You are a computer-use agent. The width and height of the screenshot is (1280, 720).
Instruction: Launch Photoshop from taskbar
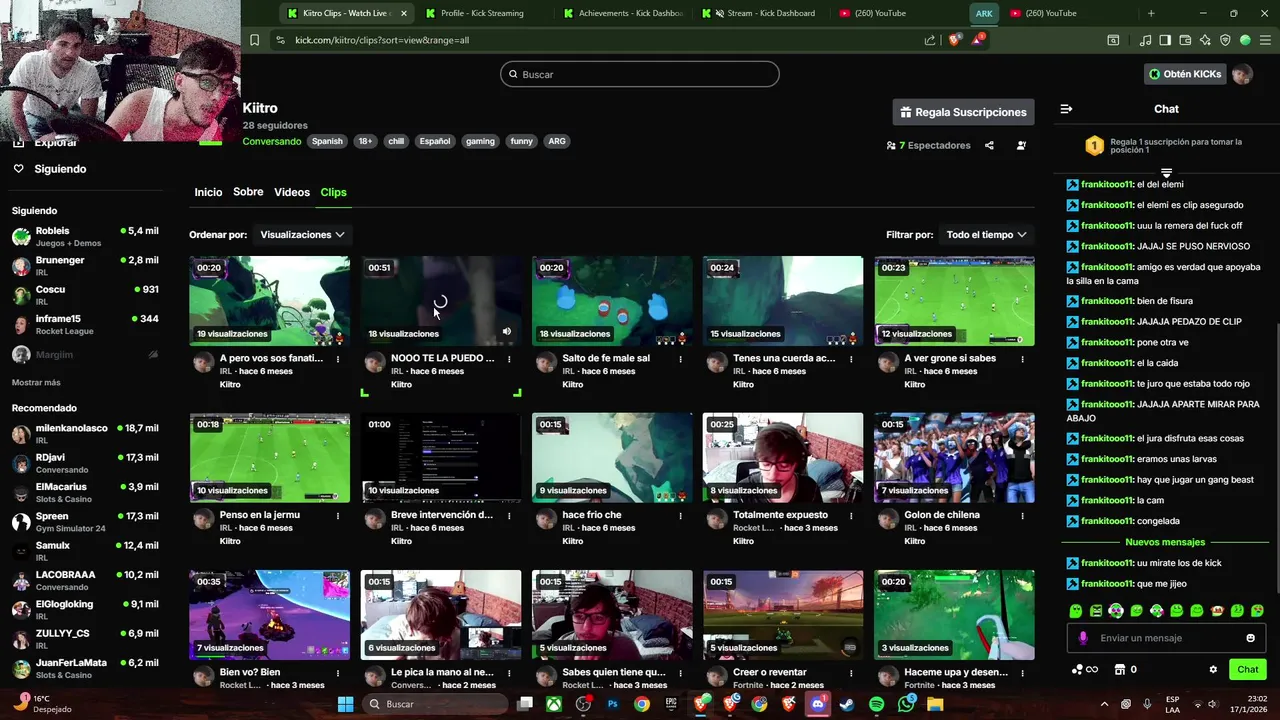(x=612, y=704)
